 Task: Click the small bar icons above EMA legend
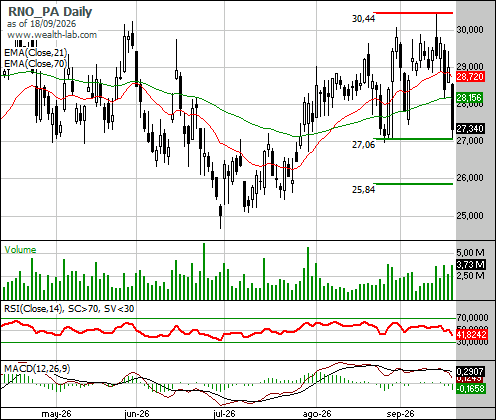25,43
